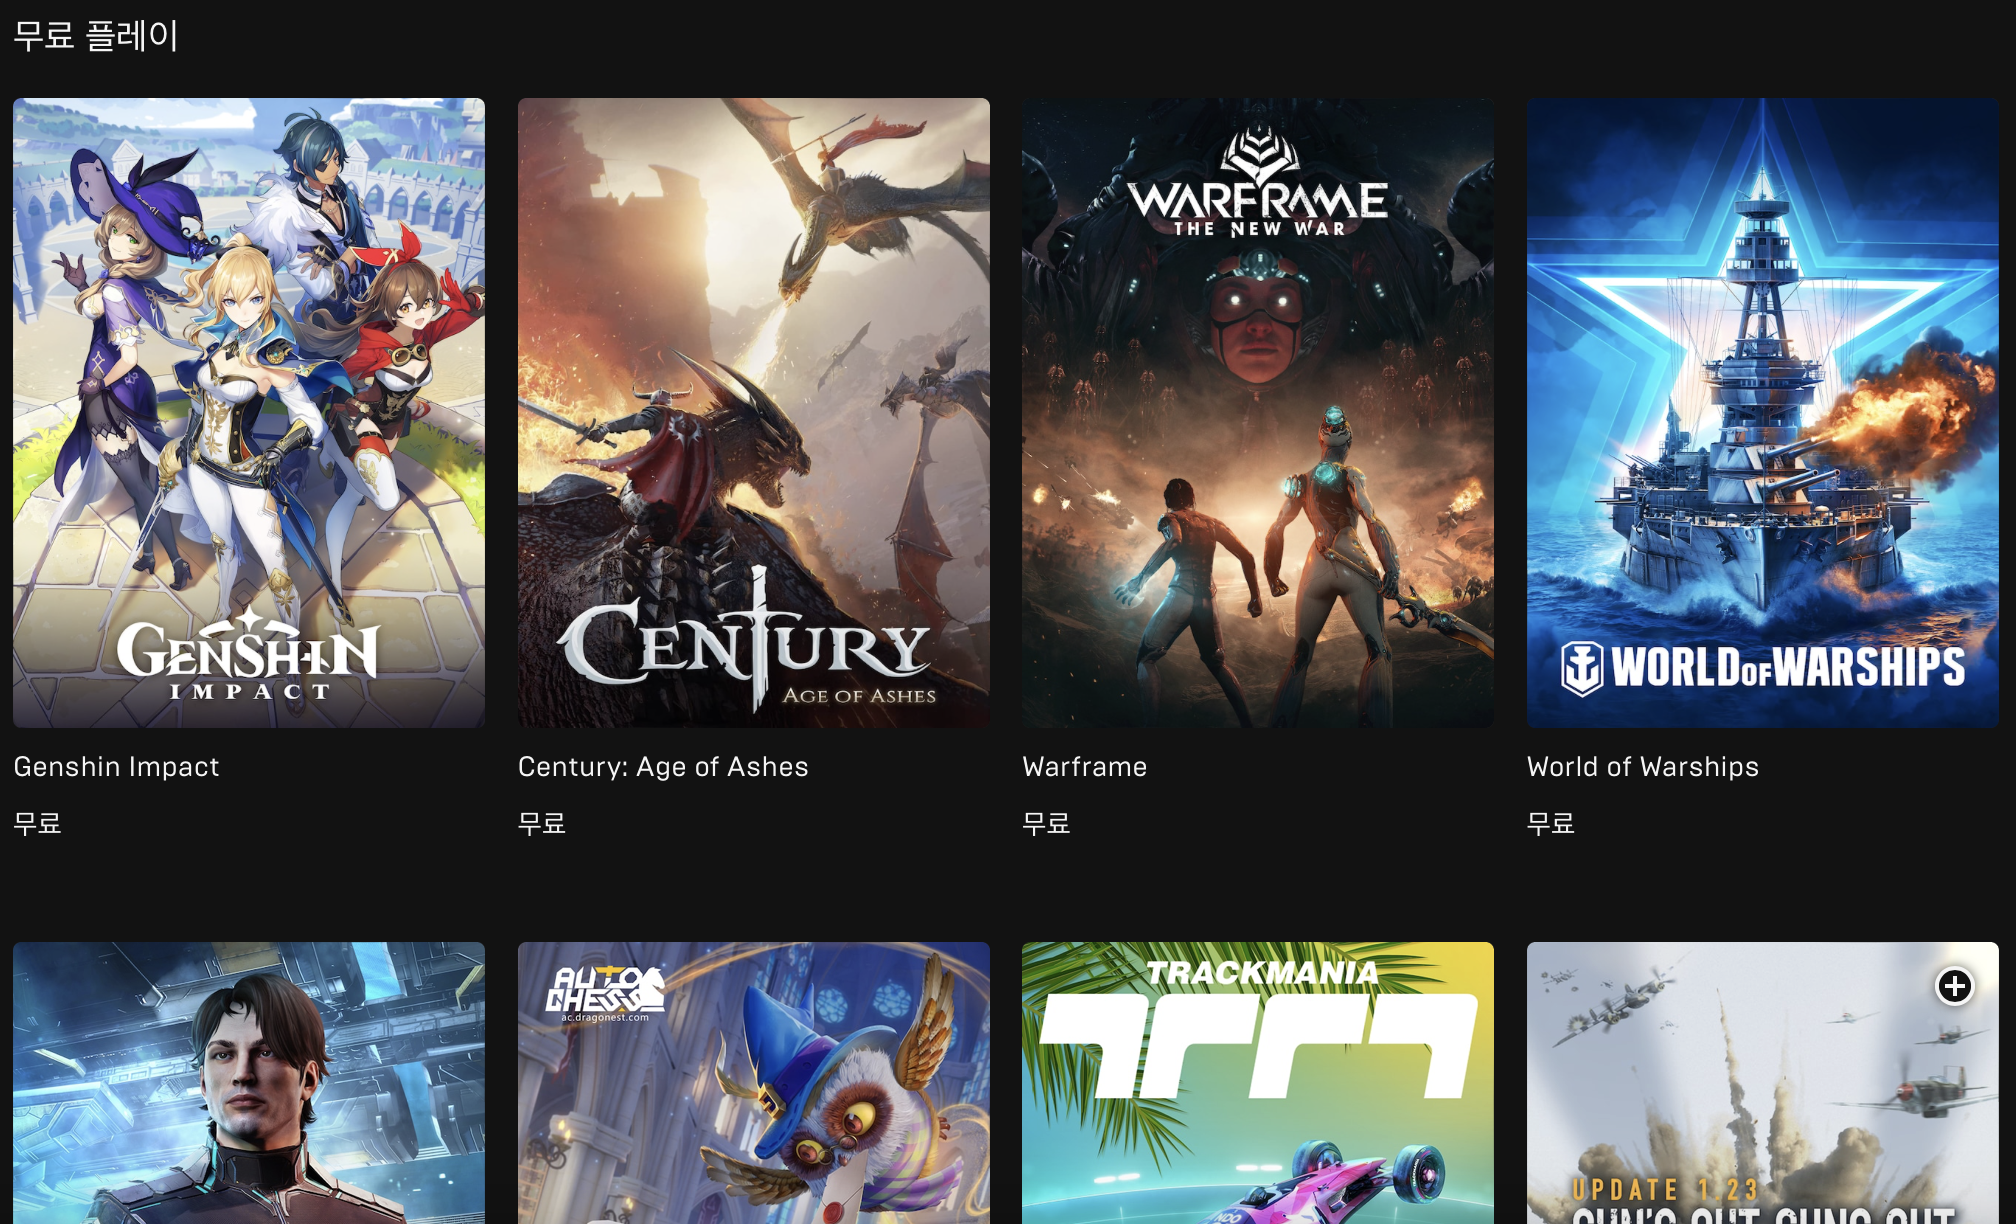Screen dimensions: 2016x1224
Task: Click the Century: Age of Ashes title link
Action: [x=663, y=767]
